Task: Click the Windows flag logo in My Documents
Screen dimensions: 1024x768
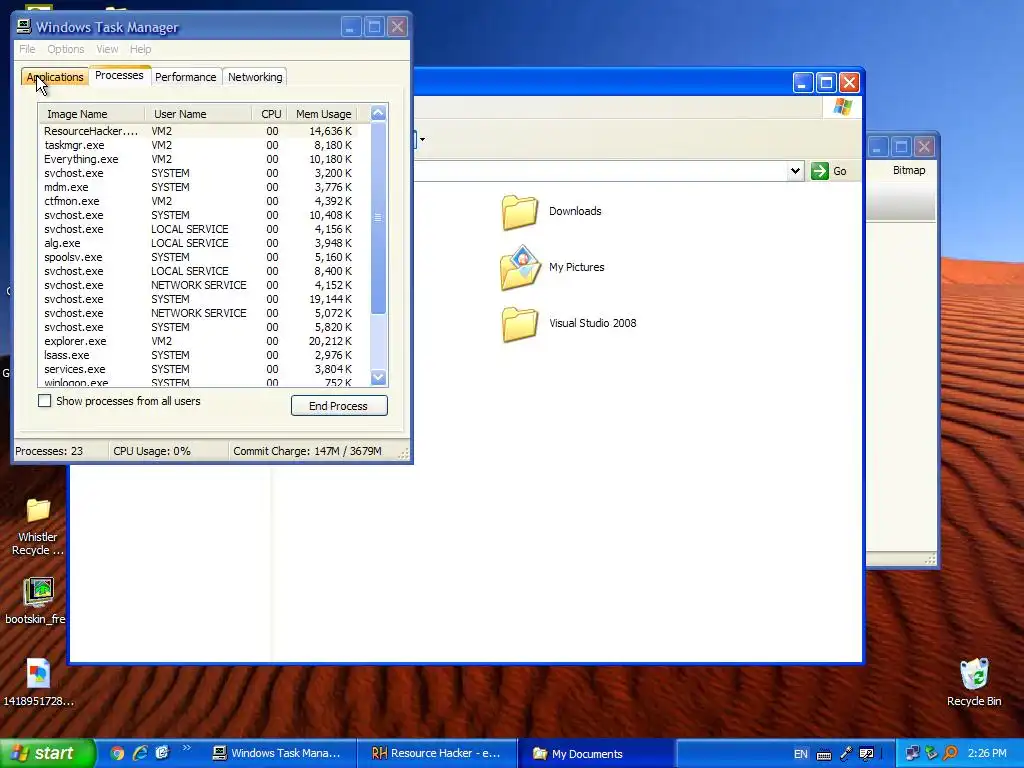Action: [x=842, y=106]
